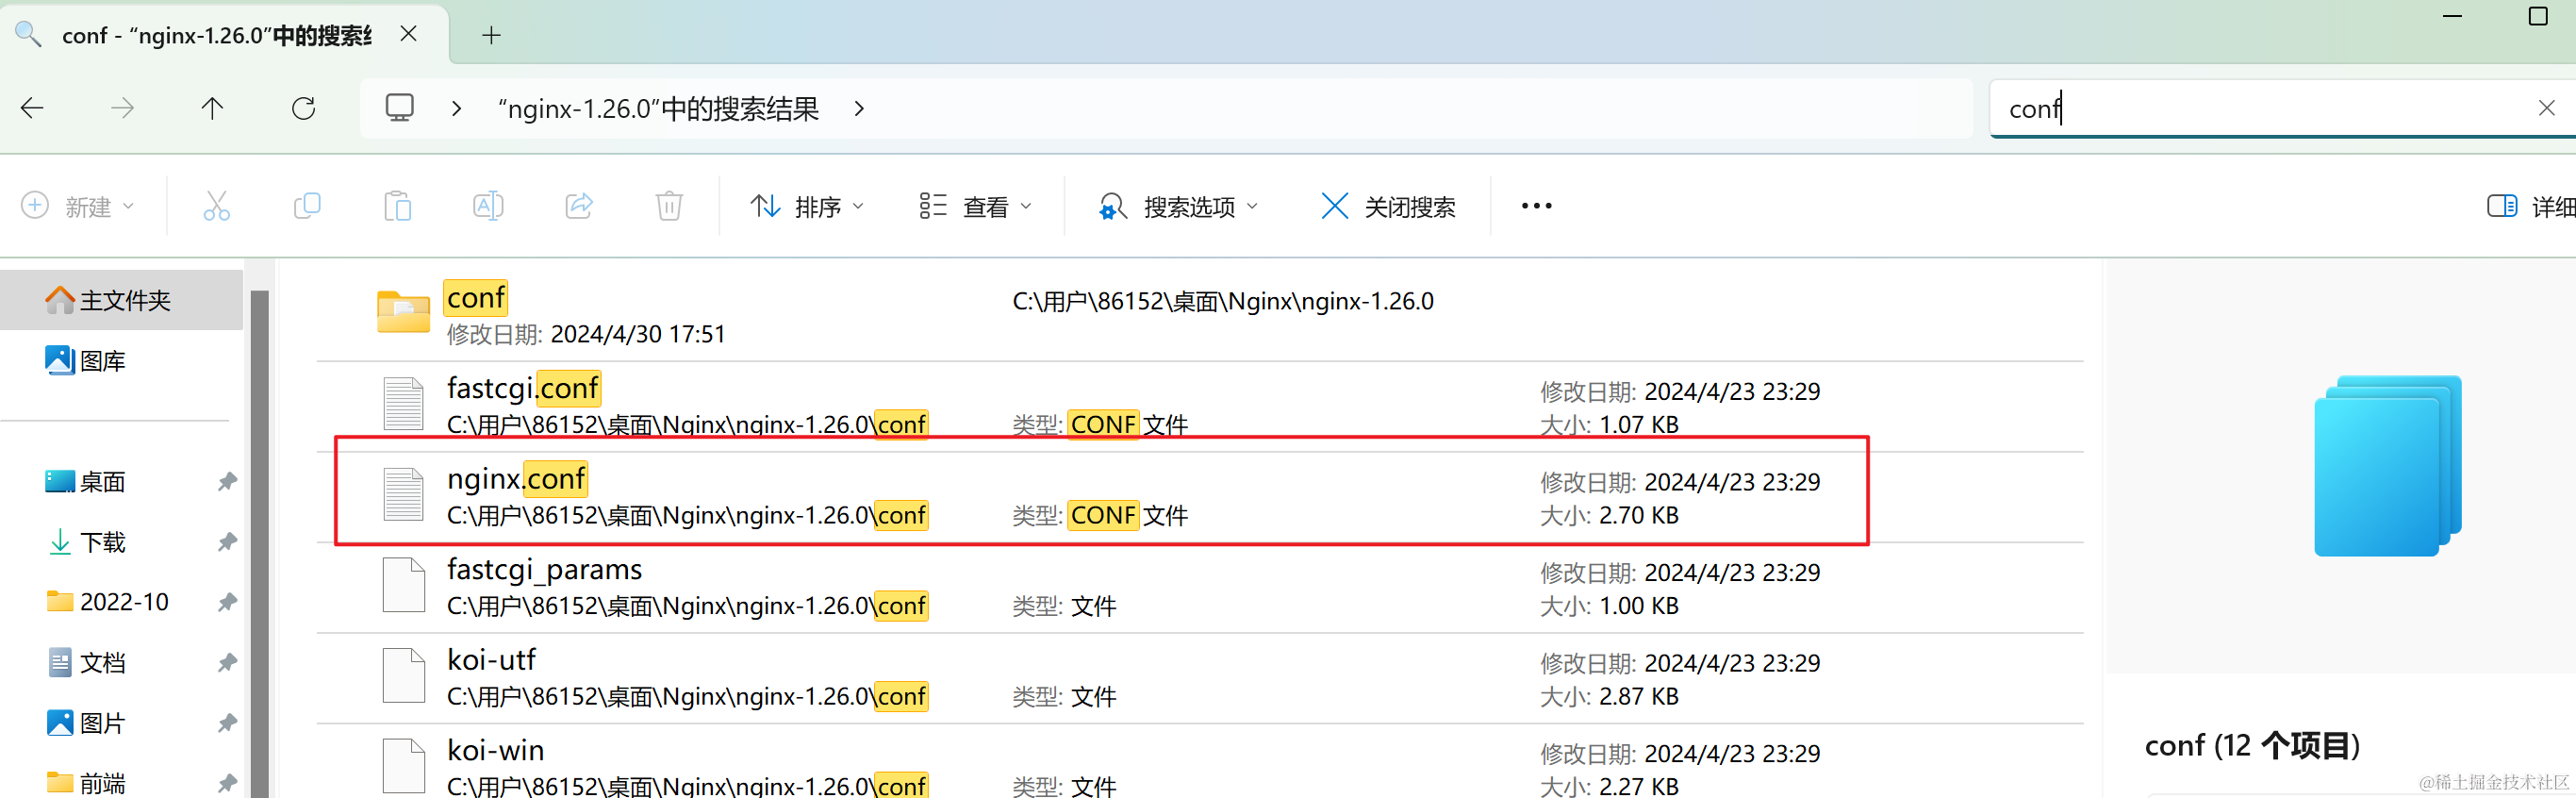Open the 排序 sort dropdown
This screenshot has height=798, width=2576.
click(807, 206)
